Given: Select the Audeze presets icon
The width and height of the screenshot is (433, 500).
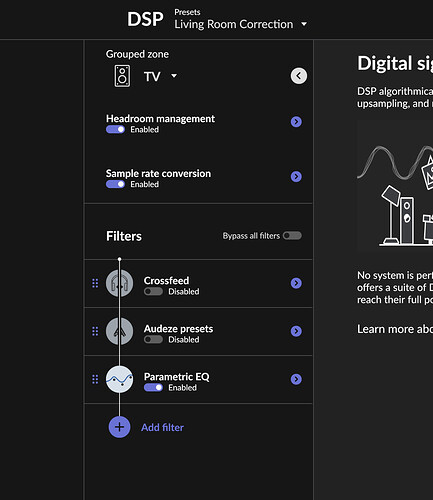Looking at the screenshot, I should pos(120,331).
